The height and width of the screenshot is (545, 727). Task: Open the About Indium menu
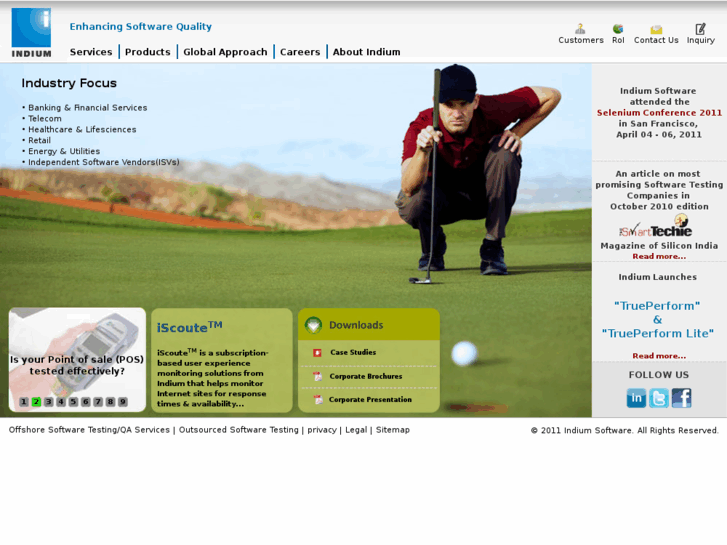click(366, 52)
